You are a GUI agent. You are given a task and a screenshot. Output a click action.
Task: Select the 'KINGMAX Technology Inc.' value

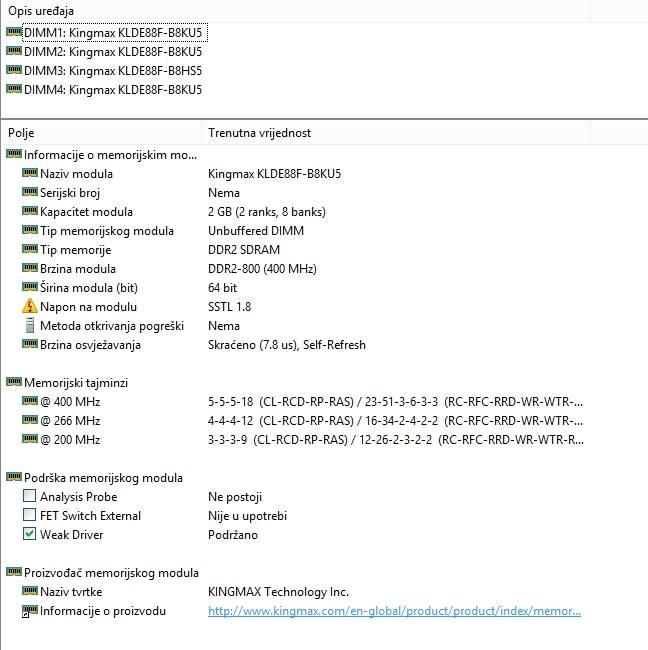pos(278,592)
